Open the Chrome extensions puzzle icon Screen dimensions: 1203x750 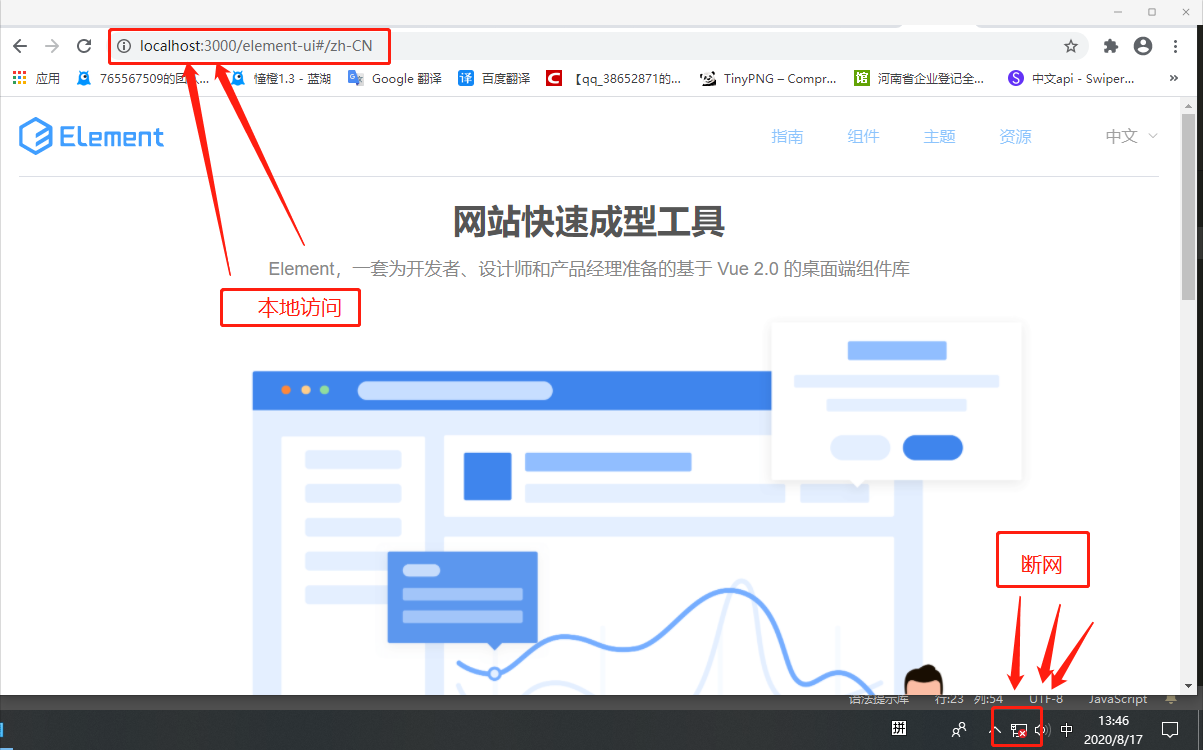(1111, 46)
